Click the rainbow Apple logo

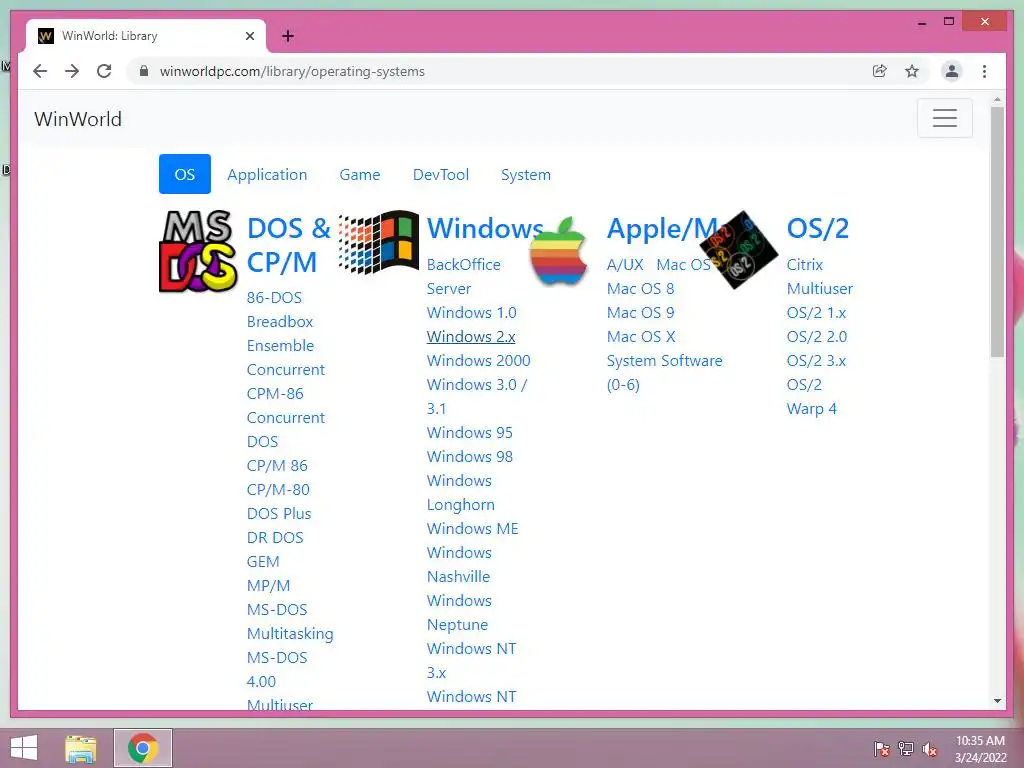click(558, 251)
